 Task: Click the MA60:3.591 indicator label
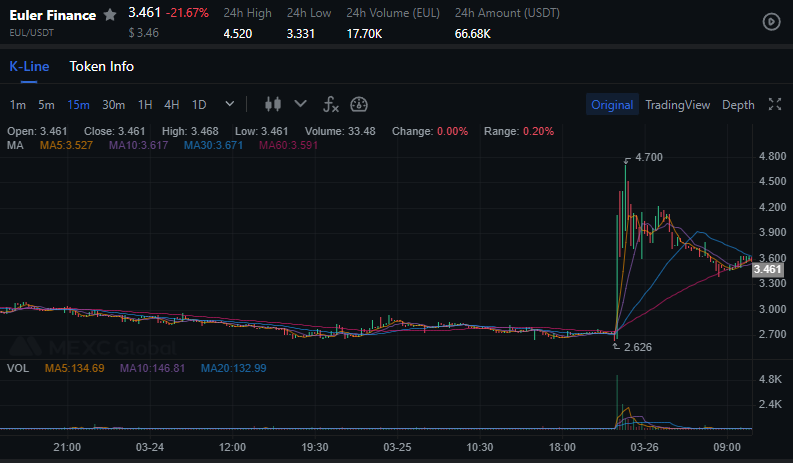[x=288, y=146]
